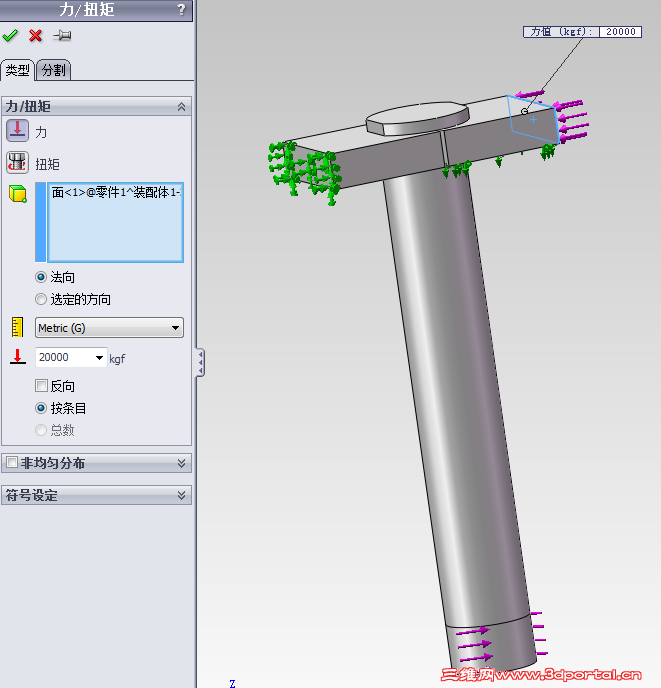Click the 20000 value in the force callout
Viewport: 661px width, 688px height.
[621, 32]
